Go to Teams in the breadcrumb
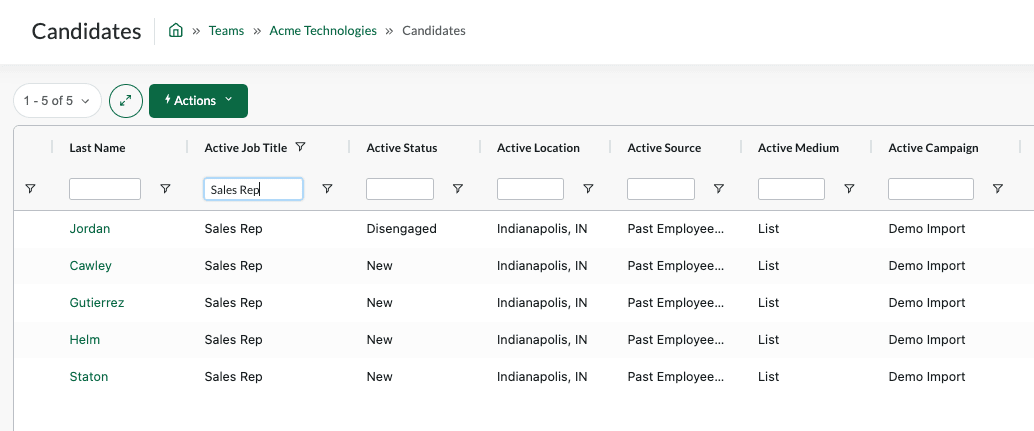 [226, 30]
